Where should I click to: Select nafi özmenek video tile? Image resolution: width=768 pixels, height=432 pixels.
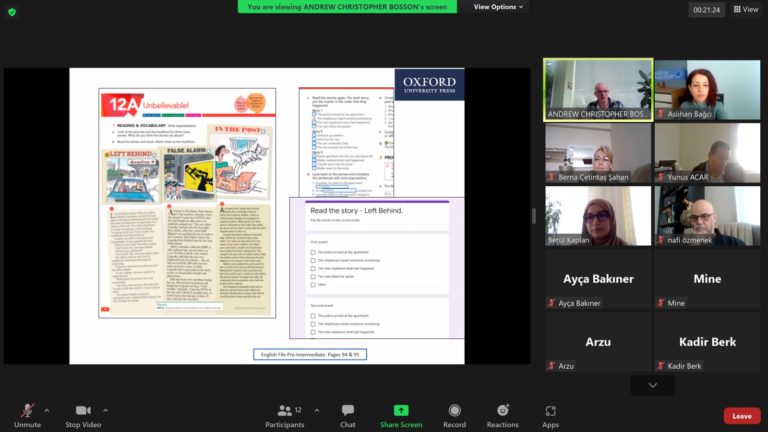(707, 216)
